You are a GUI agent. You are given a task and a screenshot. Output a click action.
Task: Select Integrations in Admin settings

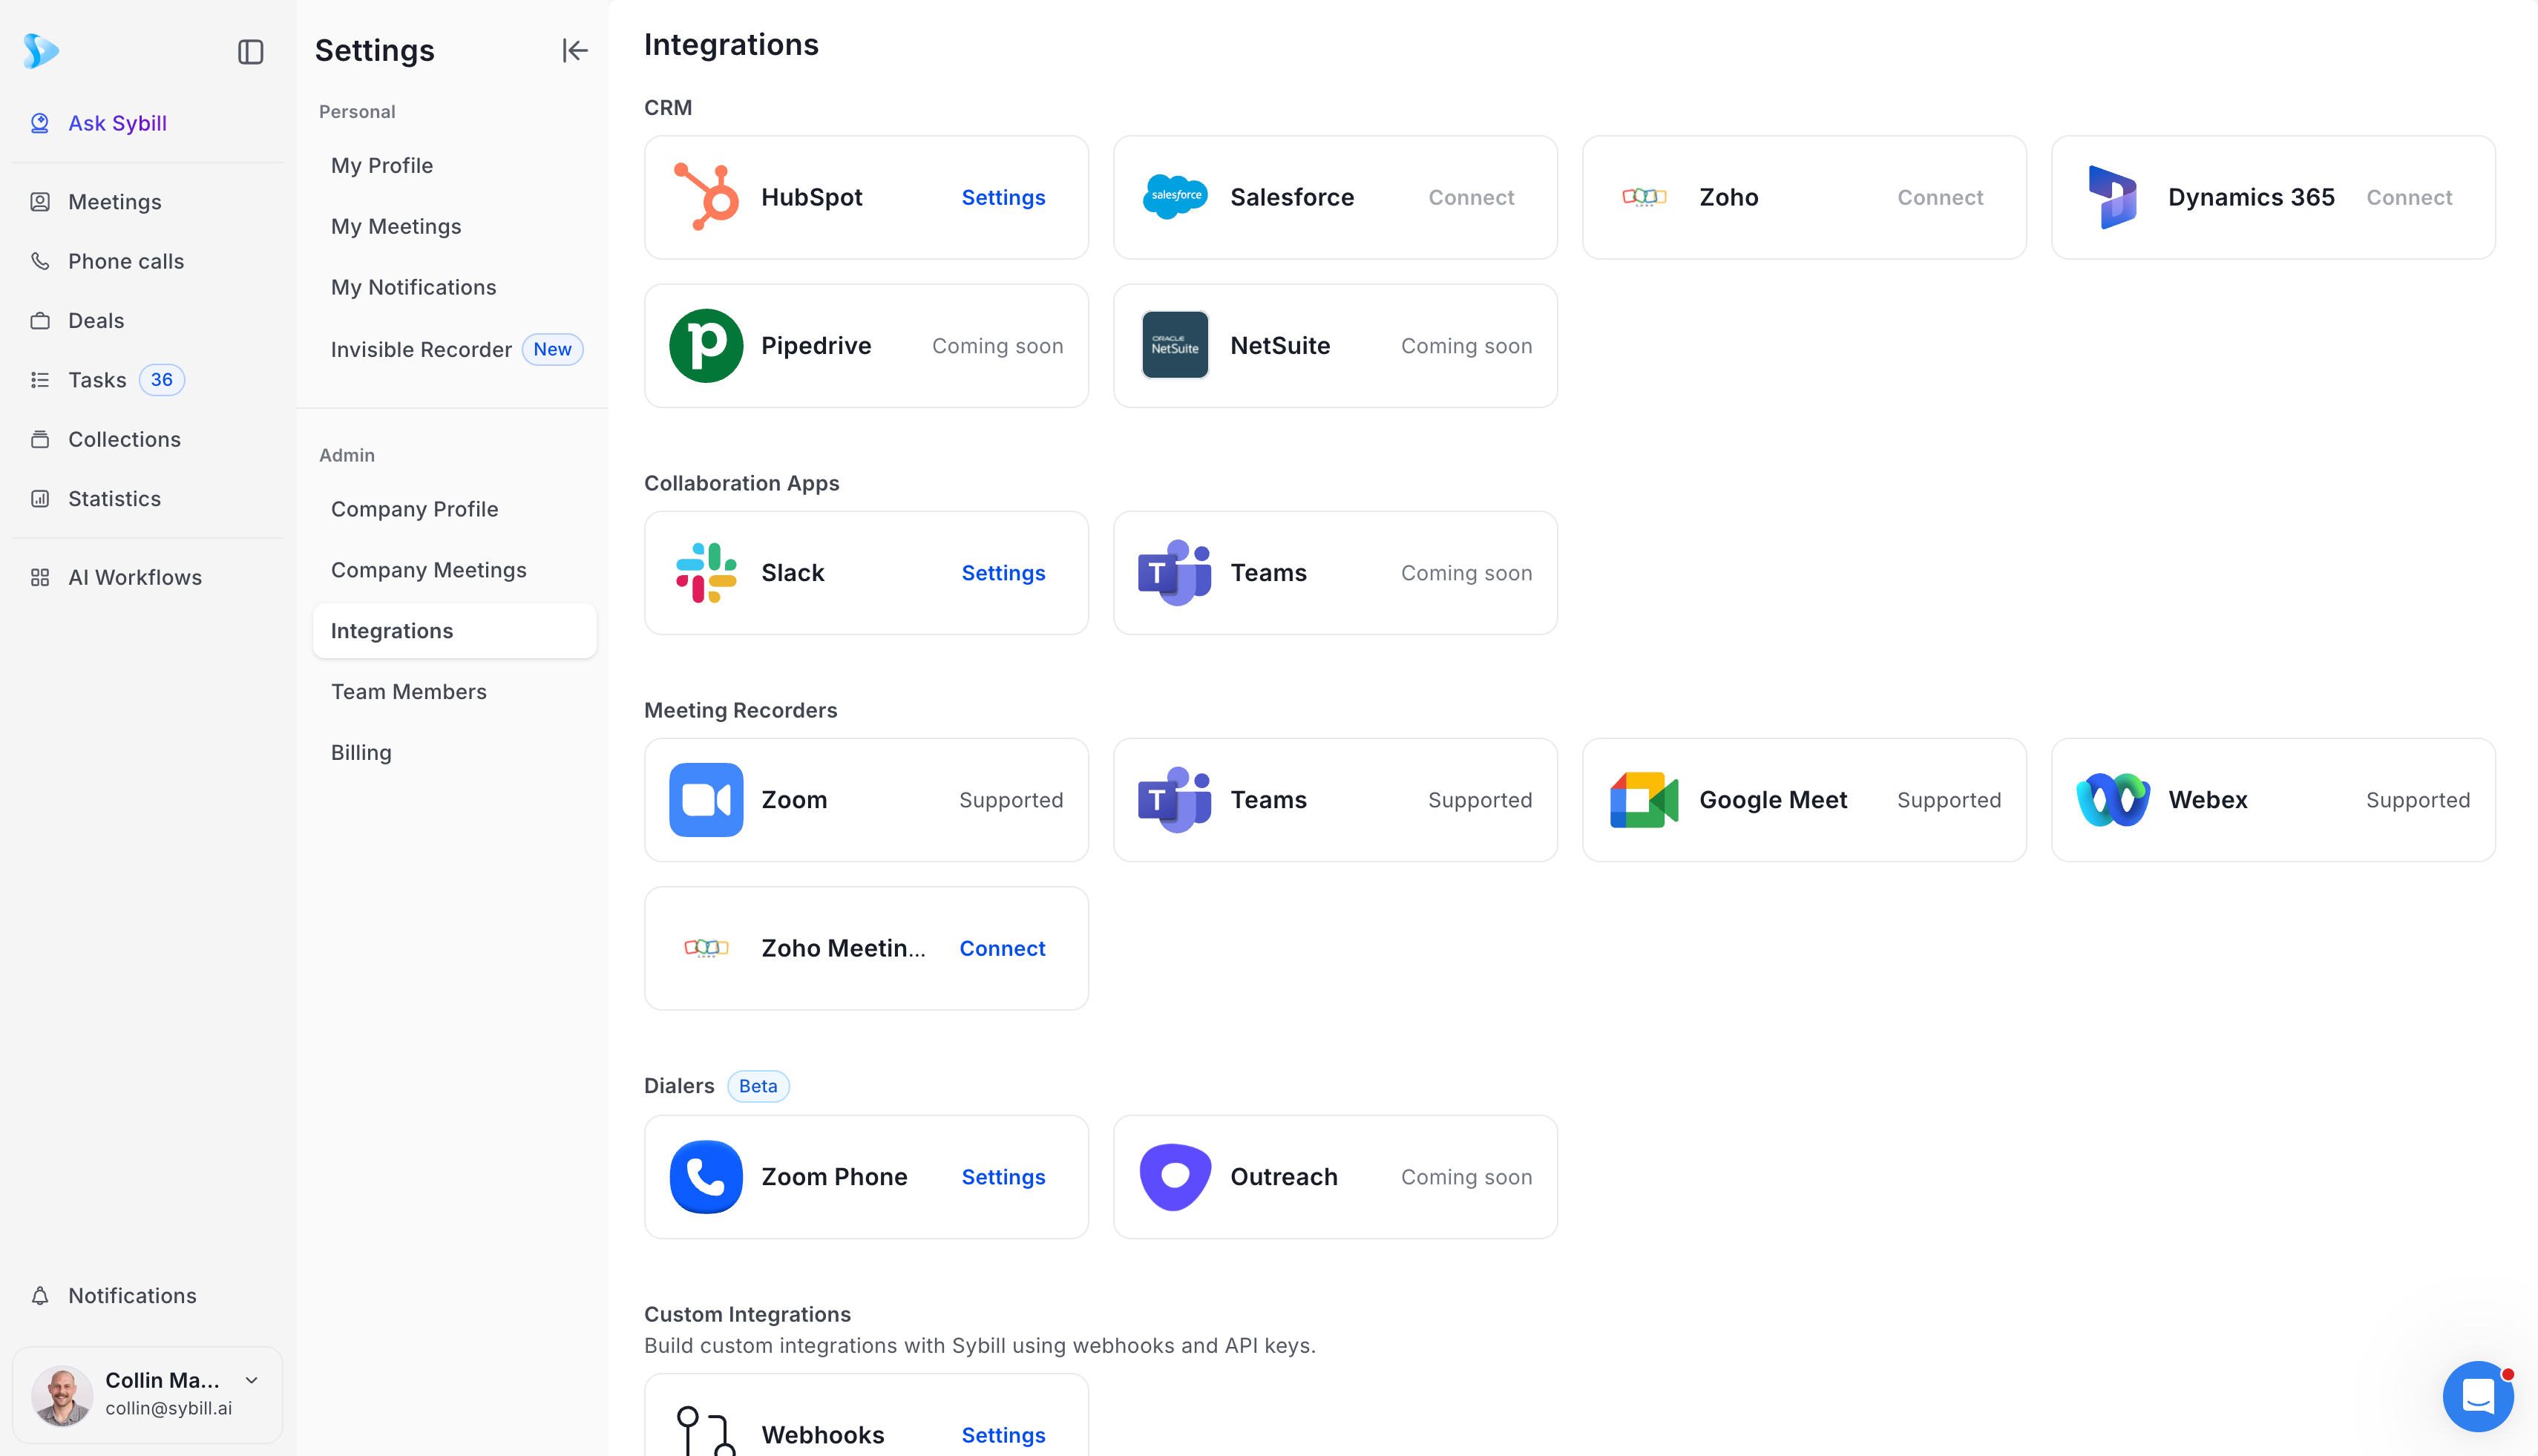pos(454,631)
